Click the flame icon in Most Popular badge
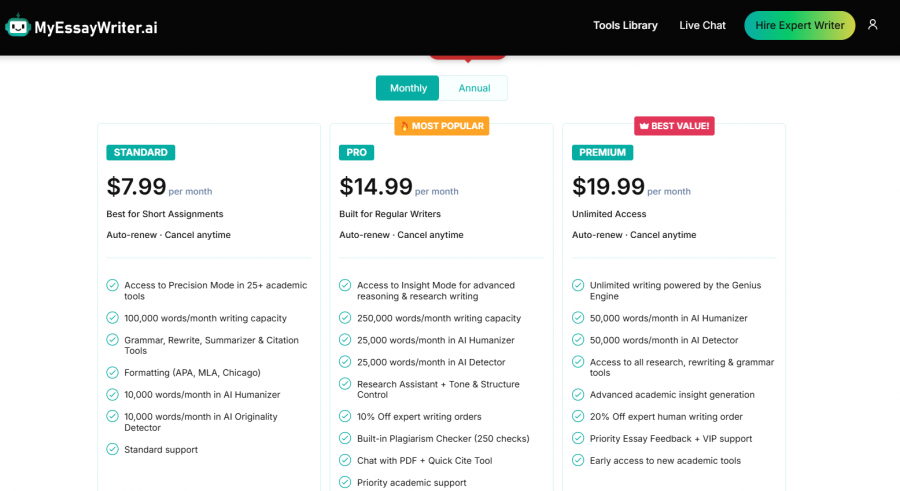The height and width of the screenshot is (491, 900). pyautogui.click(x=404, y=126)
